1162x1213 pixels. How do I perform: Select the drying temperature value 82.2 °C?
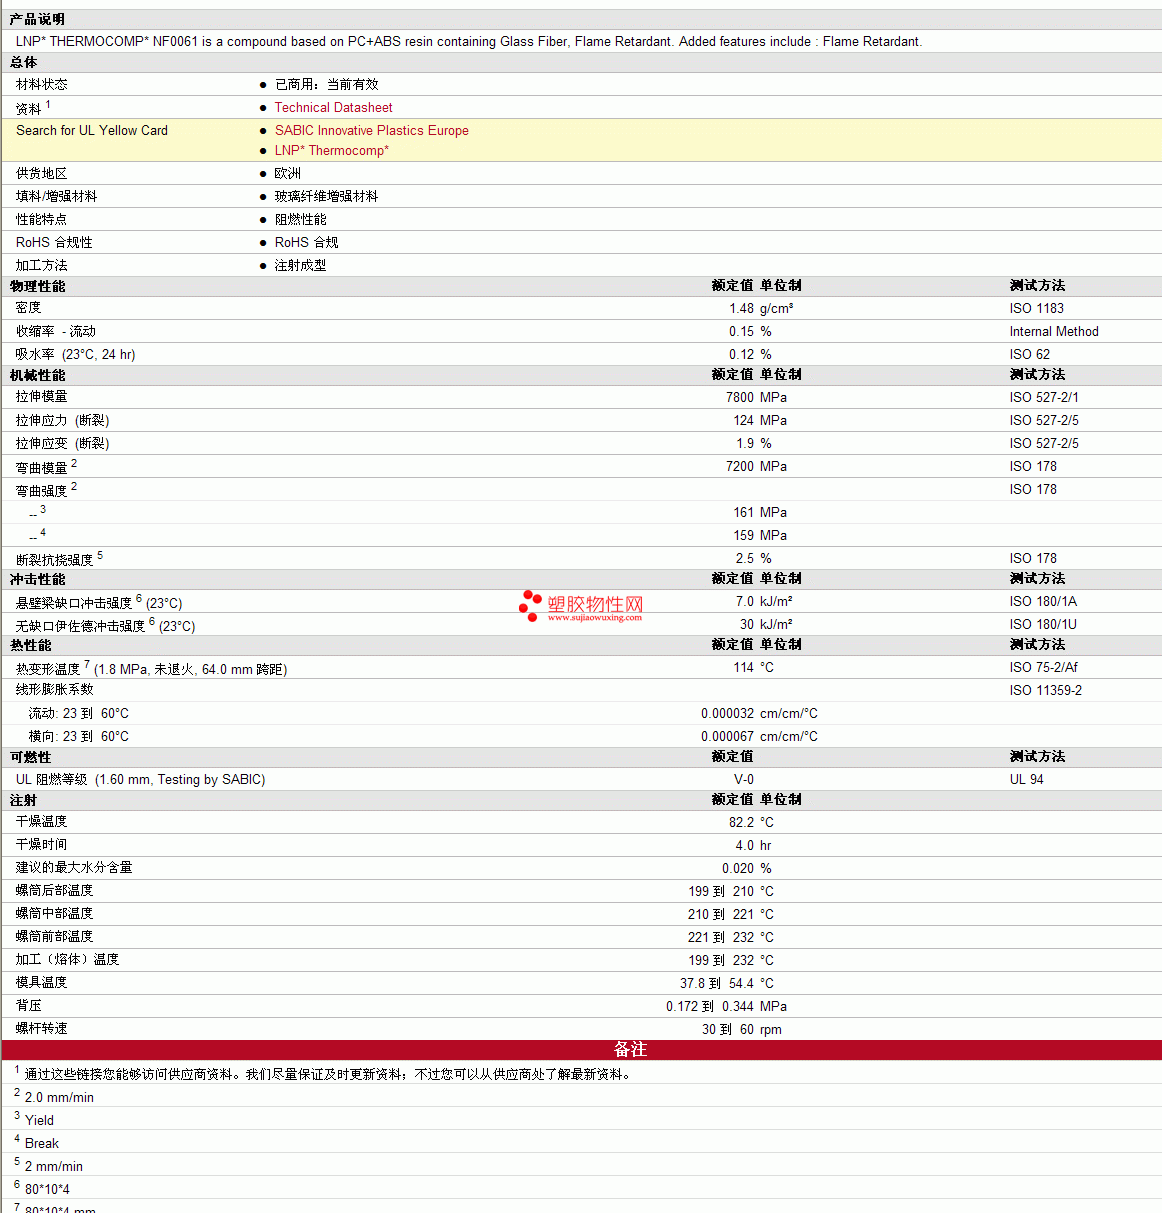point(751,823)
